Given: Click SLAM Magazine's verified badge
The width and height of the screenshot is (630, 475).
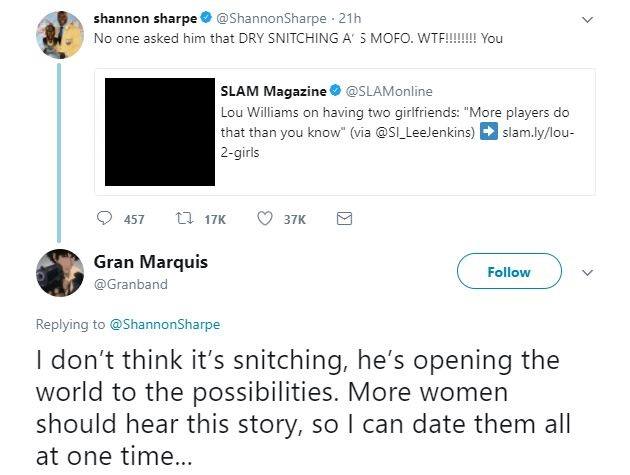Looking at the screenshot, I should [335, 90].
